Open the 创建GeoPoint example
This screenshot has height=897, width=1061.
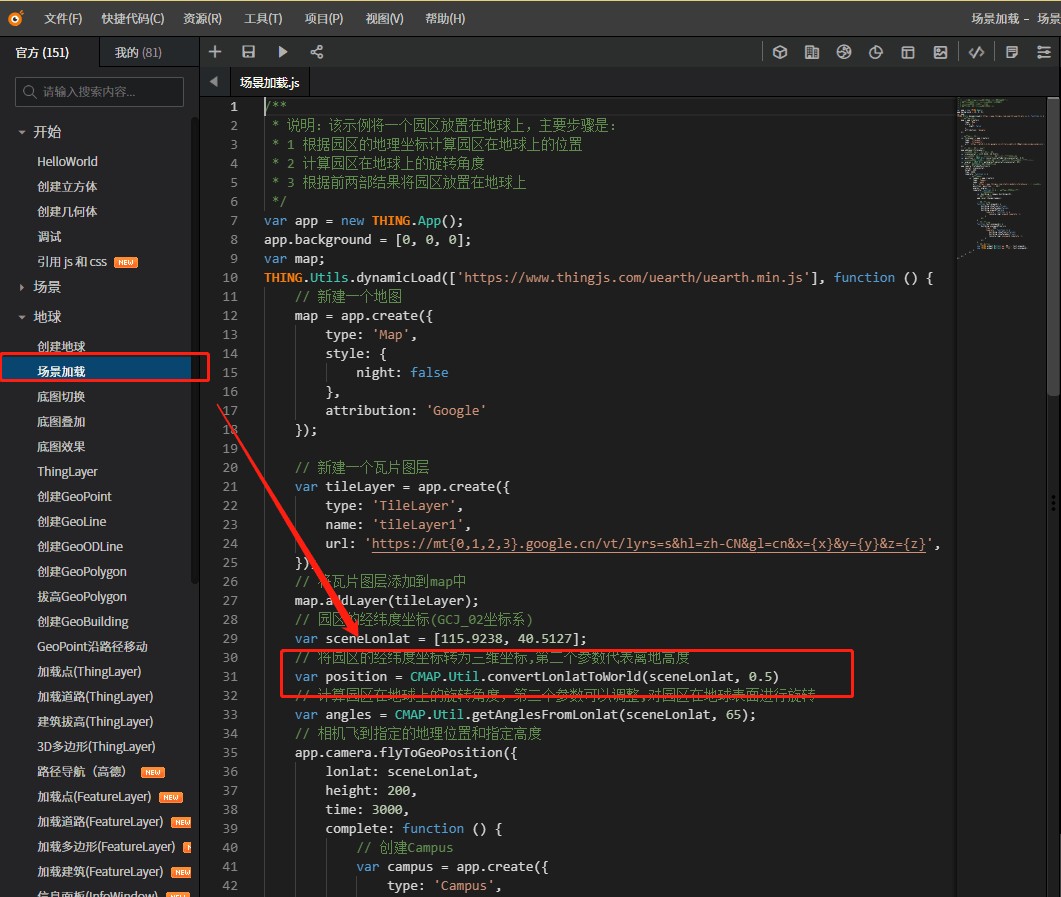[74, 497]
